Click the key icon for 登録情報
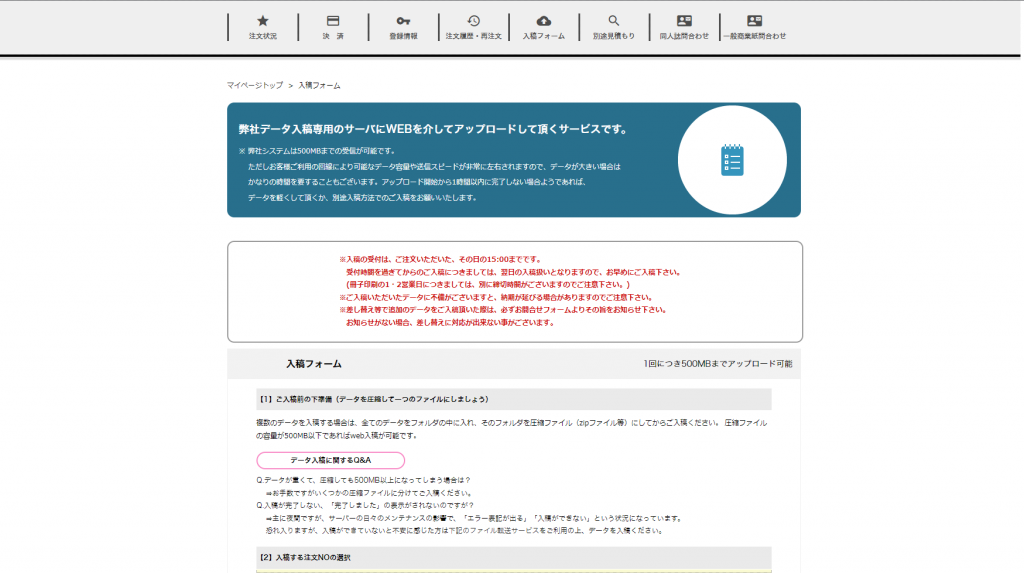This screenshot has height=573, width=1024. tap(403, 20)
